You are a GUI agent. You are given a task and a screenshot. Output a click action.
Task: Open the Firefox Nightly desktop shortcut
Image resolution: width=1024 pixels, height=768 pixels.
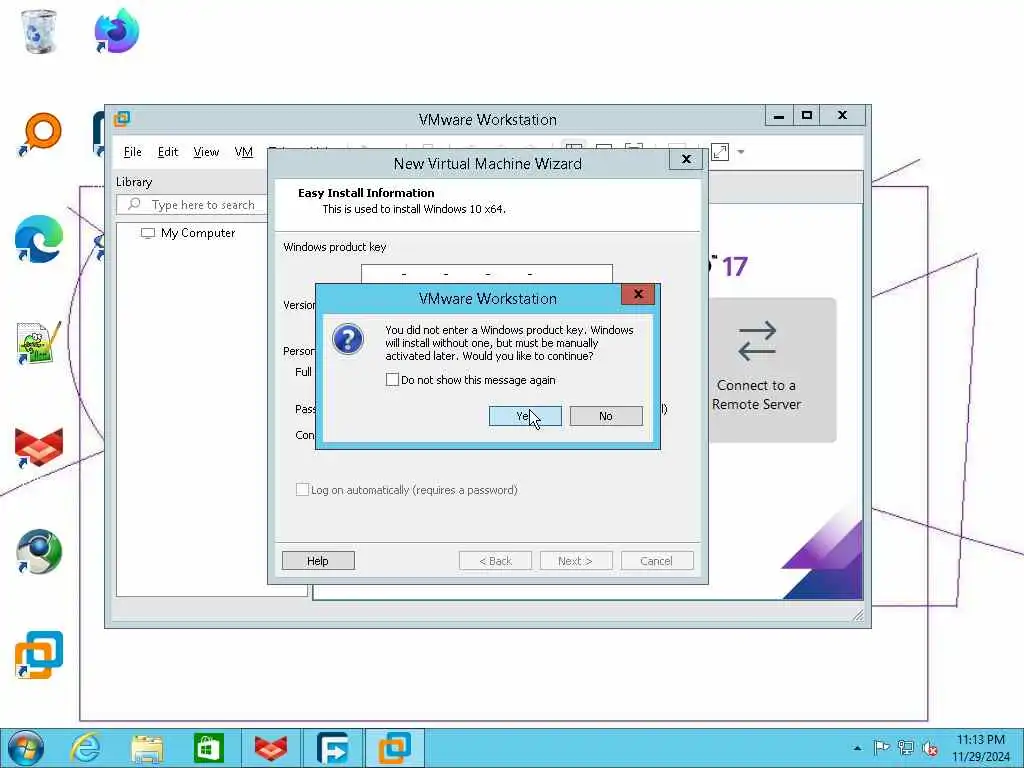pyautogui.click(x=116, y=31)
